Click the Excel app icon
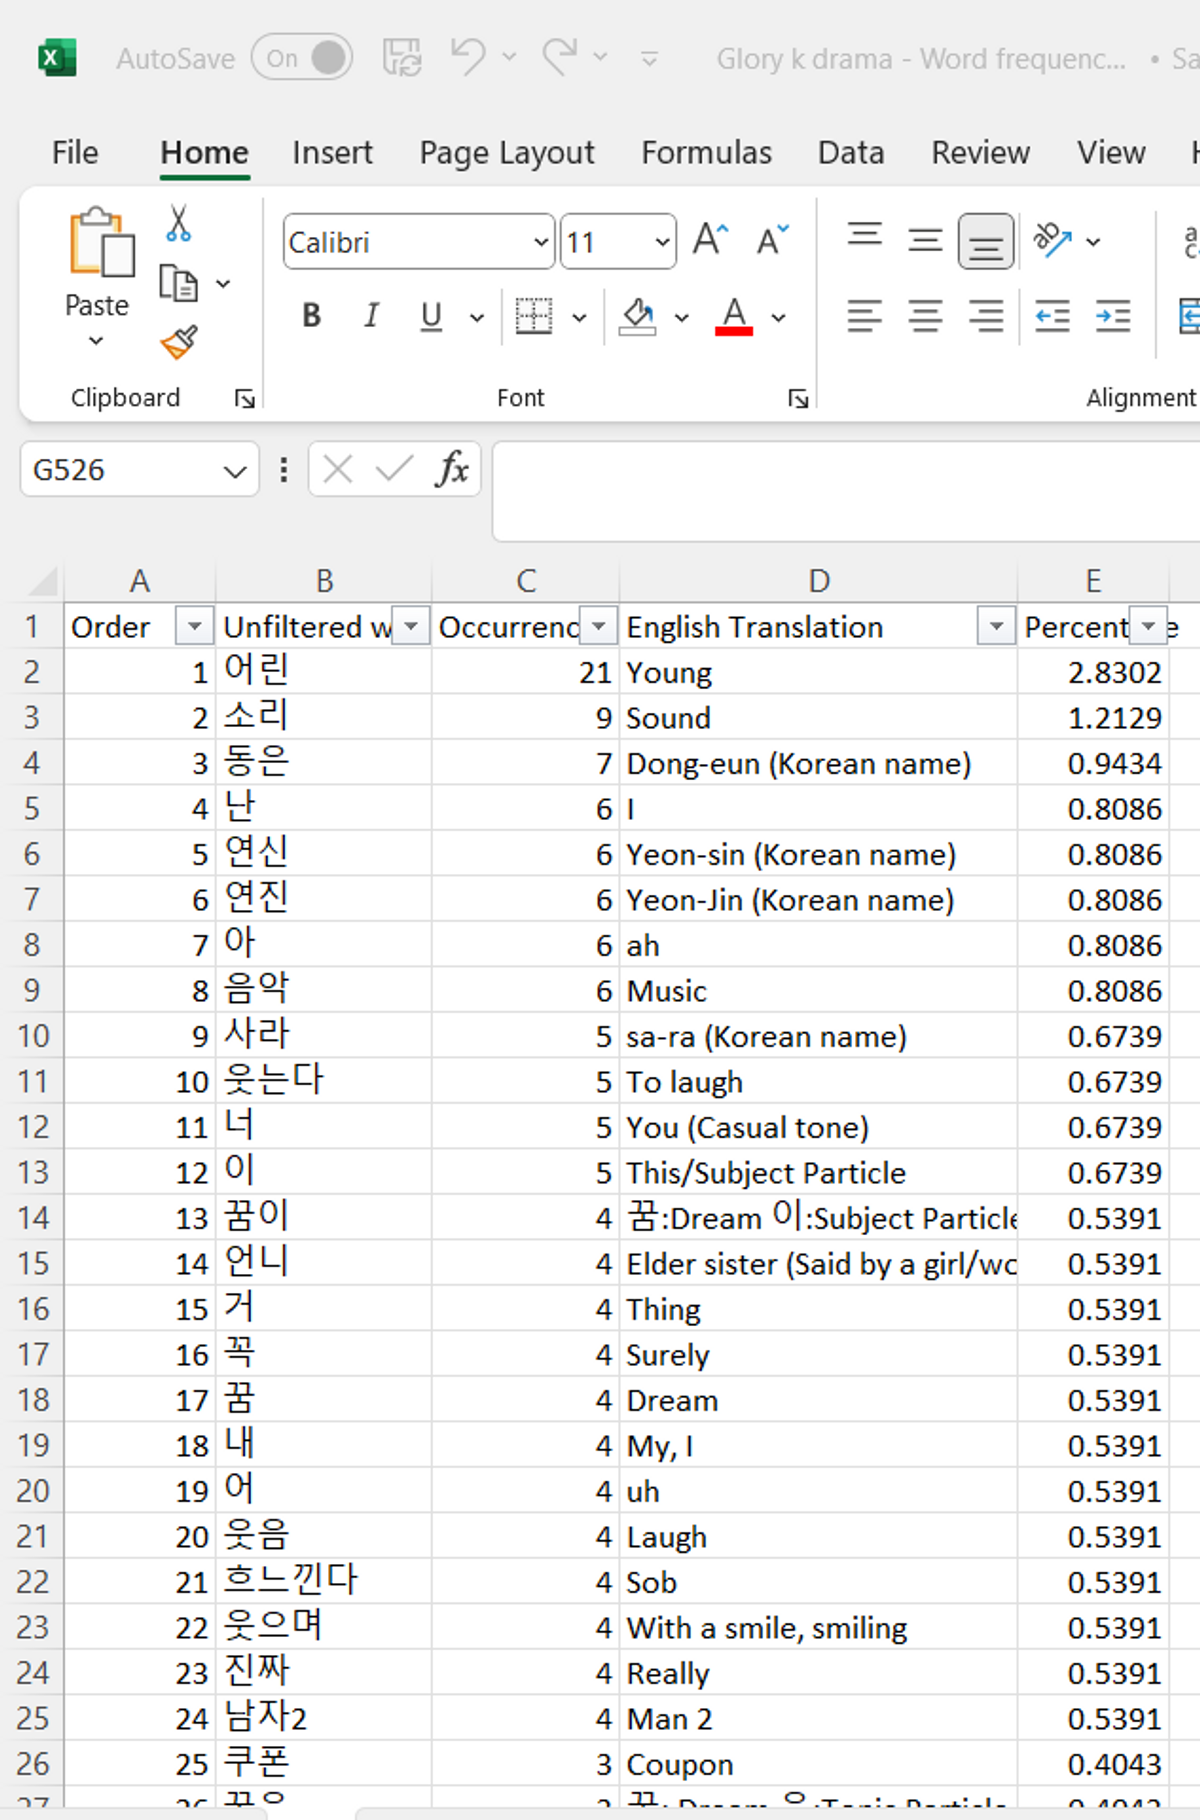The height and width of the screenshot is (1820, 1200). (x=57, y=58)
